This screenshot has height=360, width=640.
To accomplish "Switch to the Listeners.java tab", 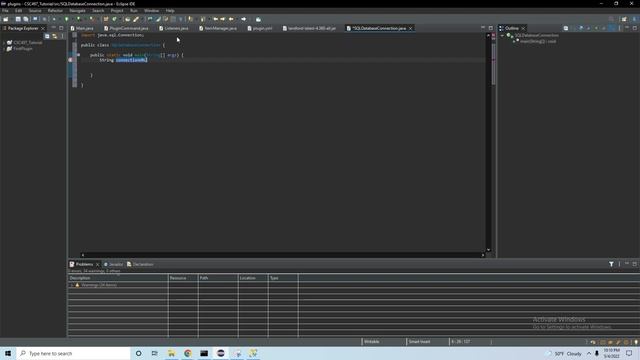I will click(174, 28).
